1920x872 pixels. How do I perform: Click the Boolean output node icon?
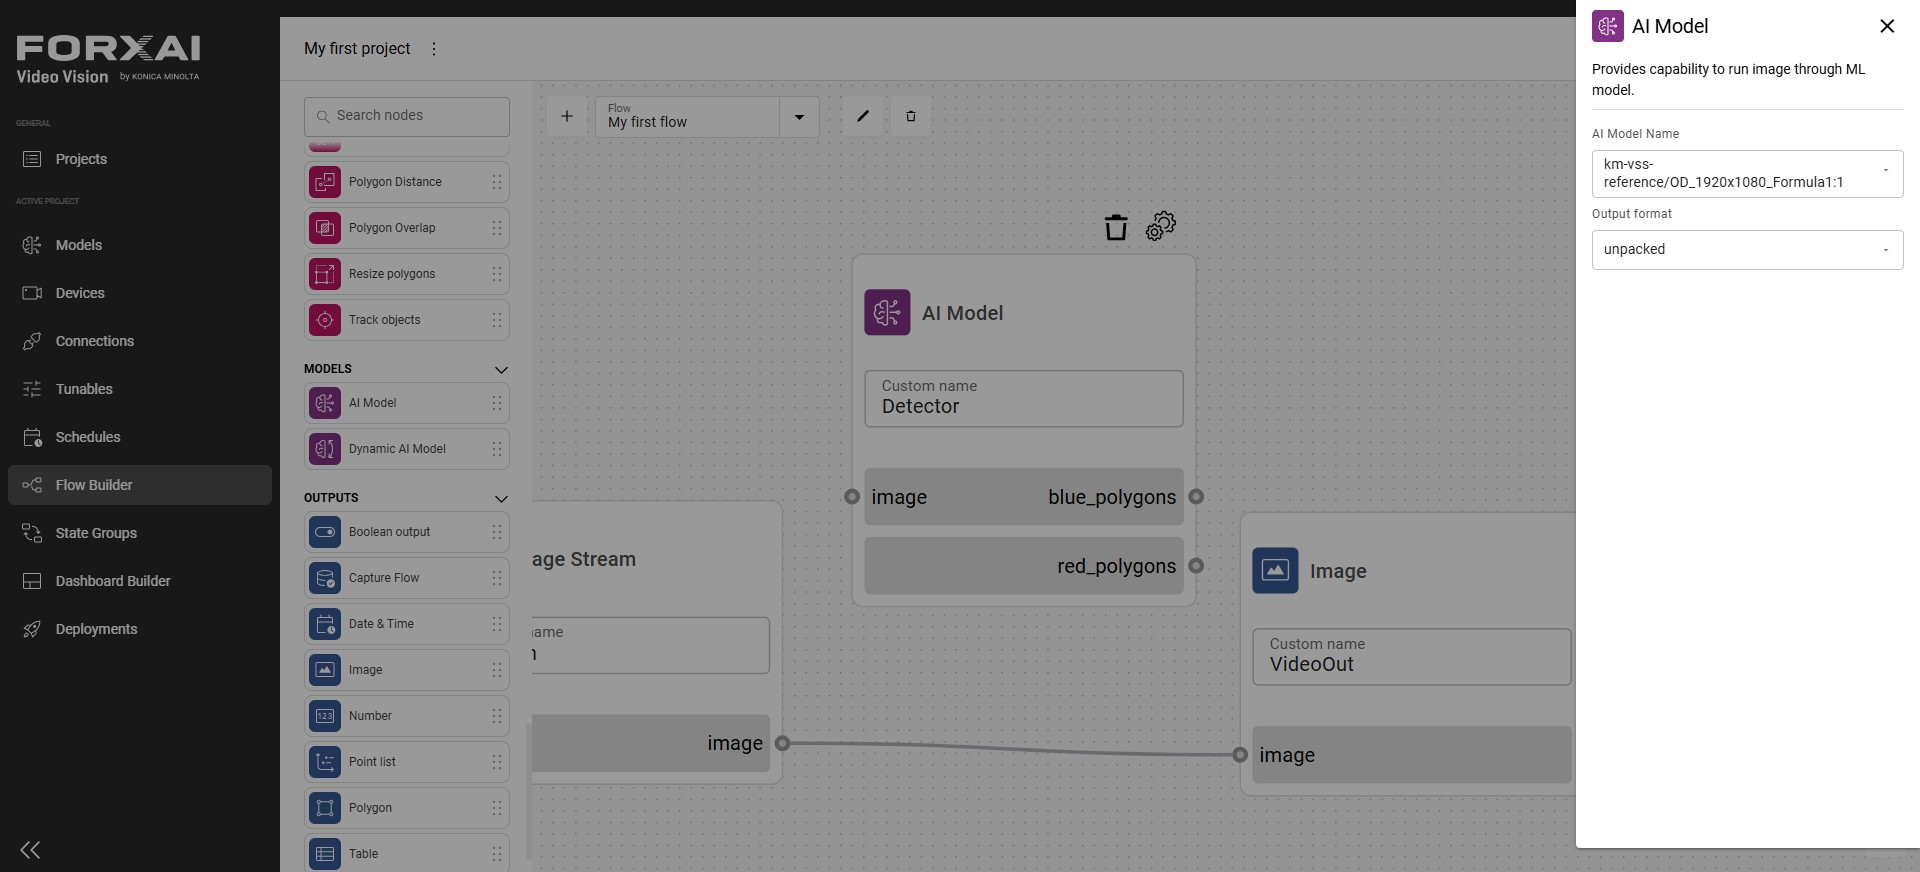pyautogui.click(x=325, y=532)
